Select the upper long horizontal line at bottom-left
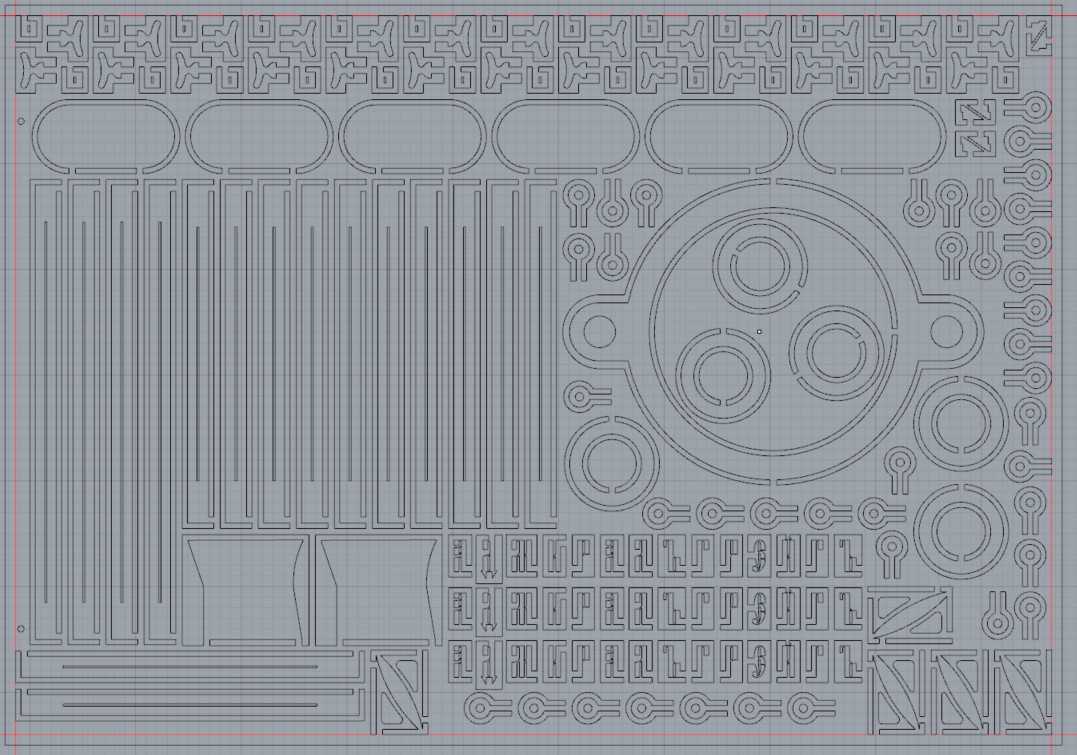Viewport: 1077px width, 755px height. point(190,667)
